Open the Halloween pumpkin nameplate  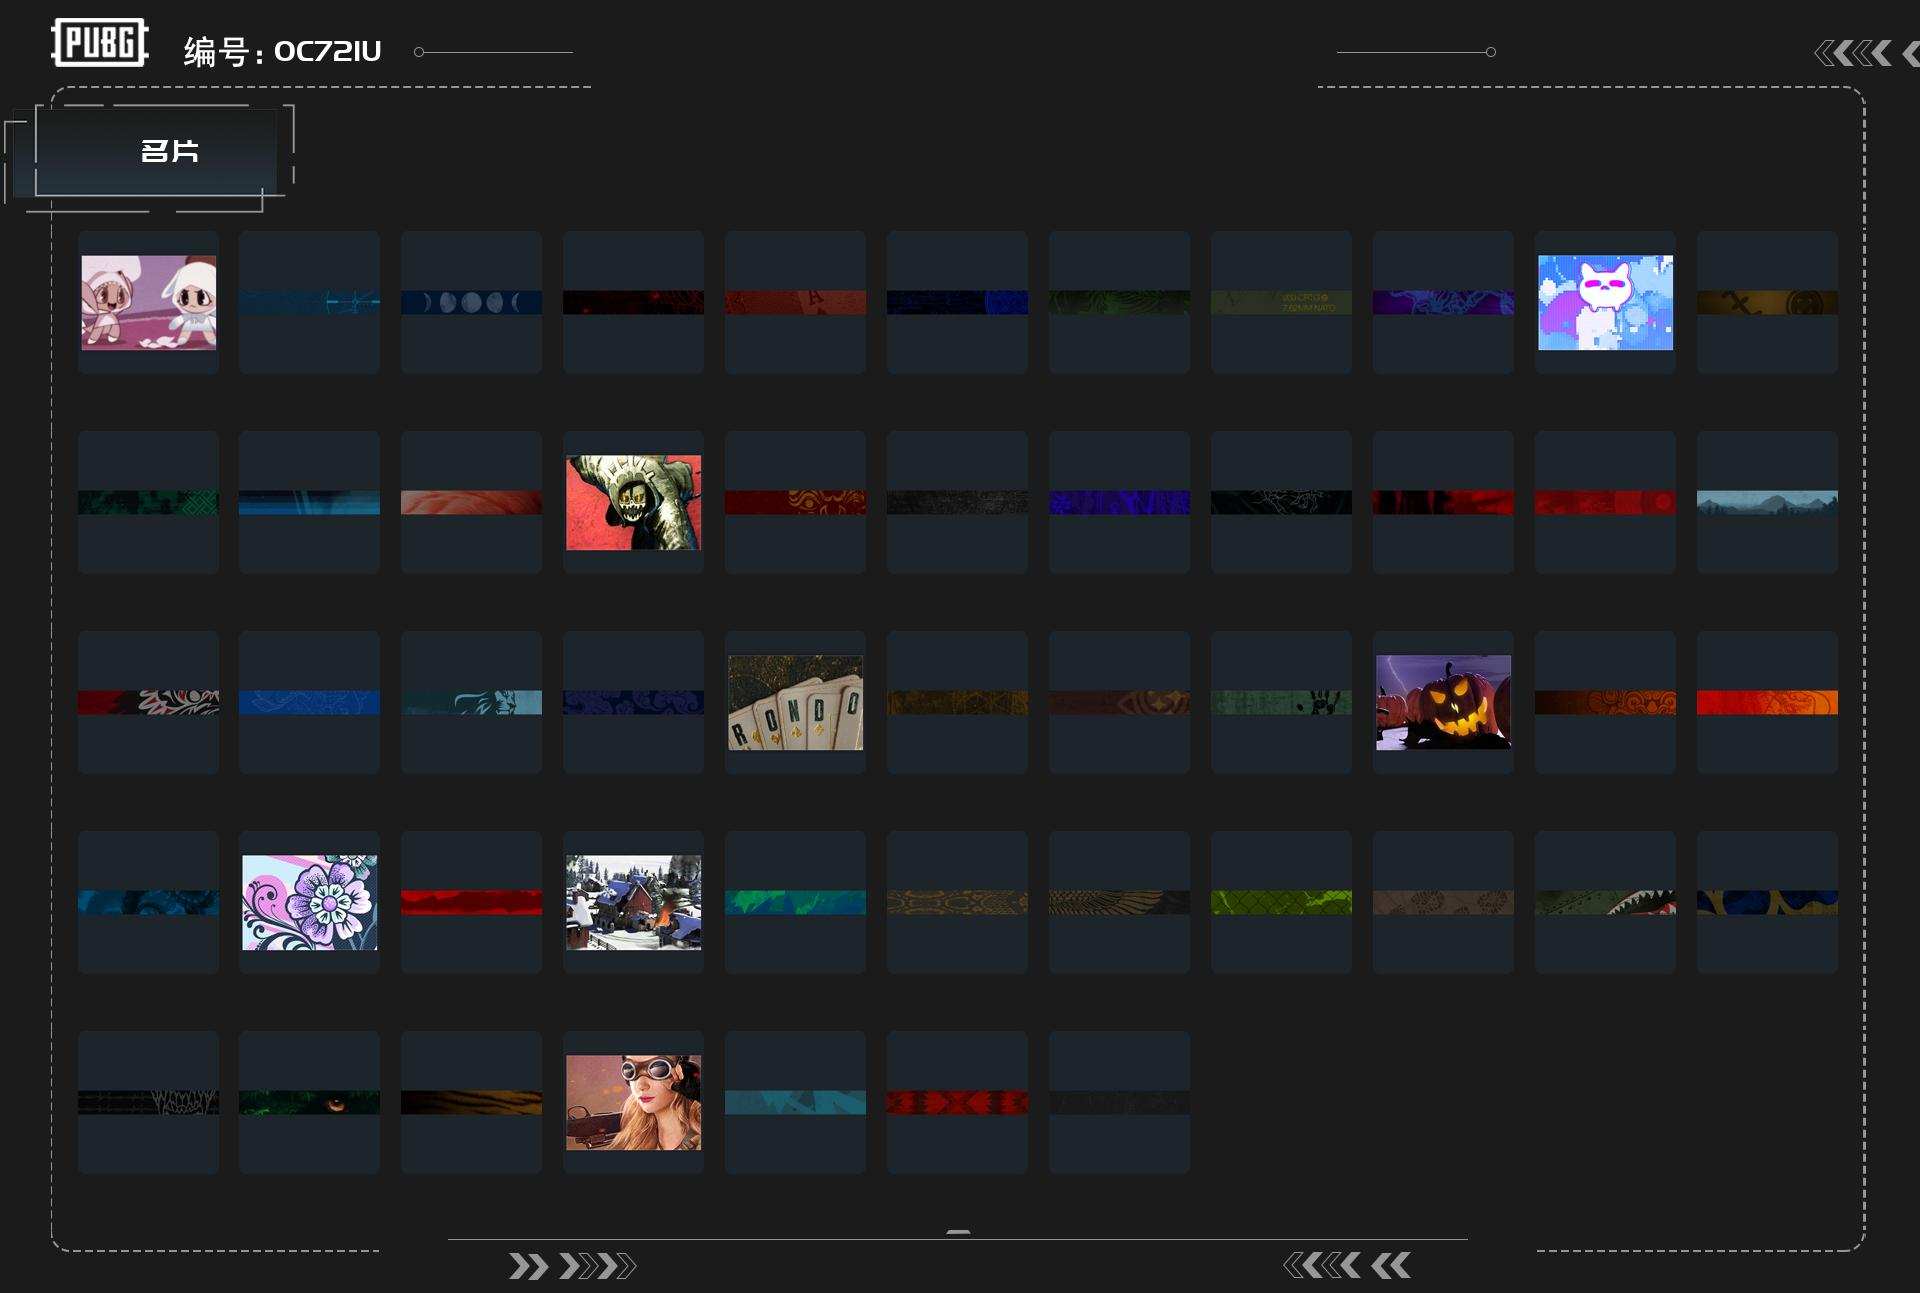1443,702
